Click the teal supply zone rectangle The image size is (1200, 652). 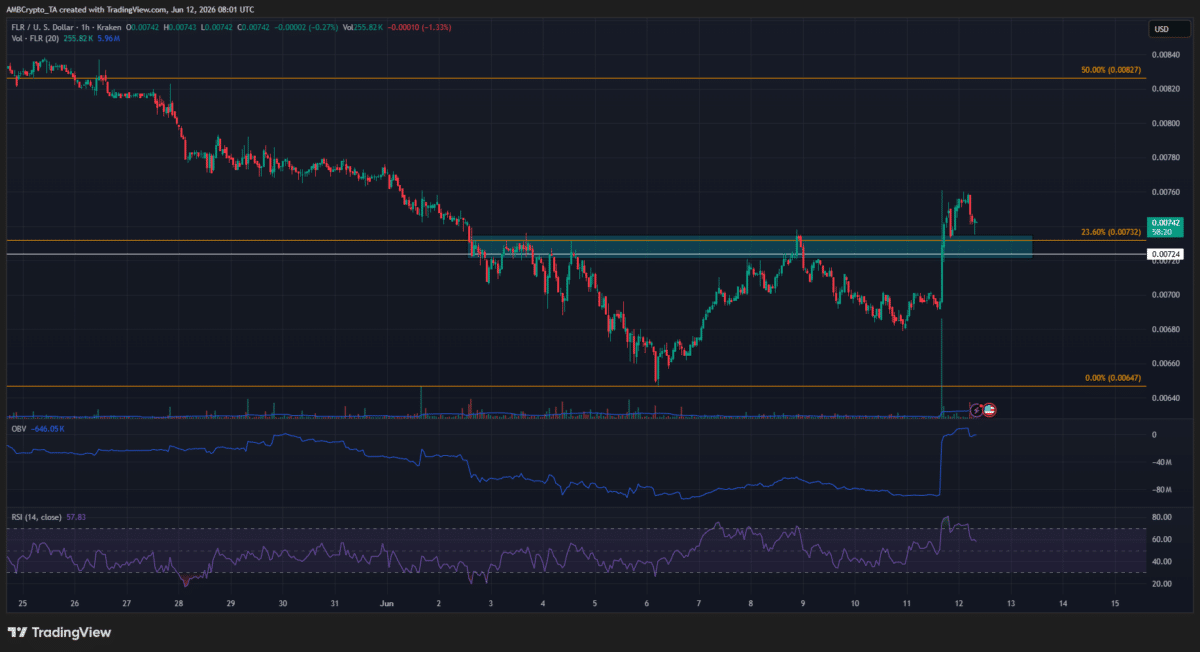coord(750,246)
